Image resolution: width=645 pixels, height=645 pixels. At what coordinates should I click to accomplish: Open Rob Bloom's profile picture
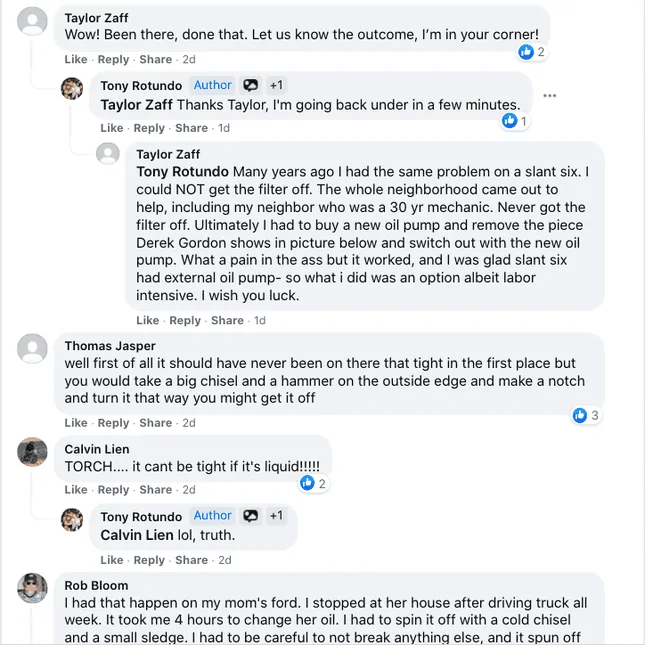(33, 588)
